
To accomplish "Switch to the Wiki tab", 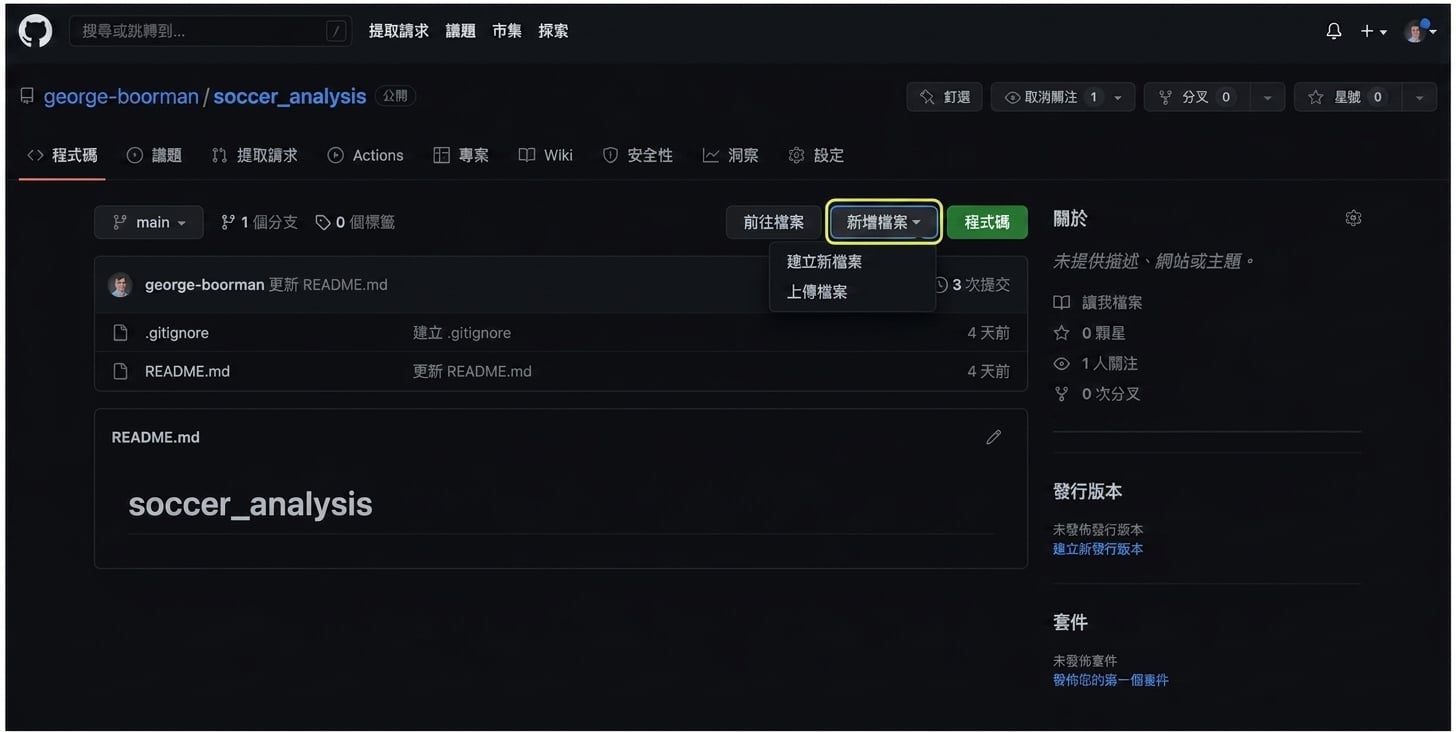I will pos(546,155).
